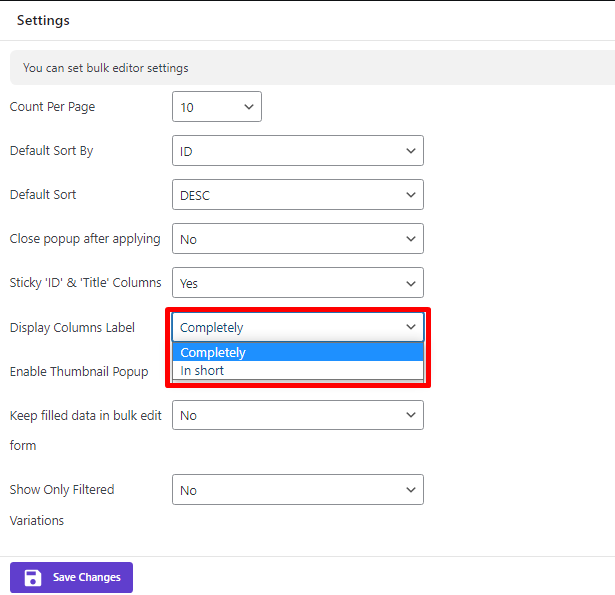Screen dimensions: 615x595
Task: Choose the In short option
Action: point(298,370)
